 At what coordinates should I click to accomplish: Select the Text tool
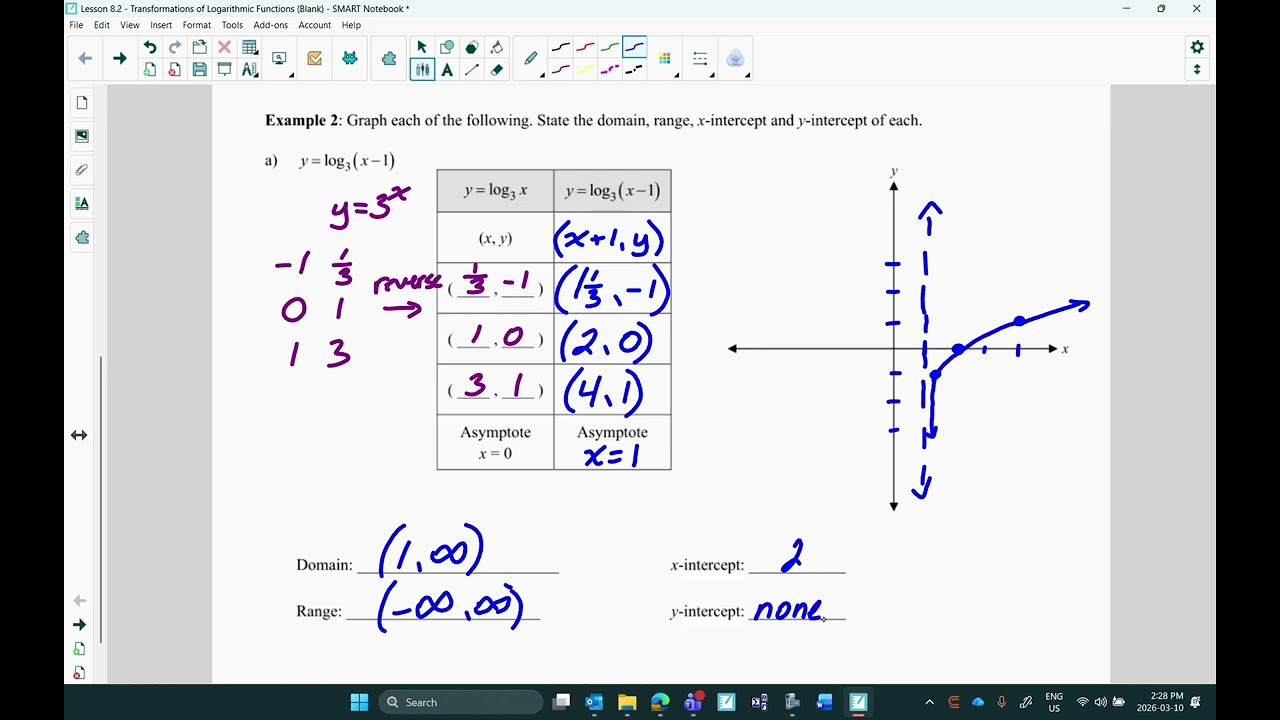tap(447, 70)
